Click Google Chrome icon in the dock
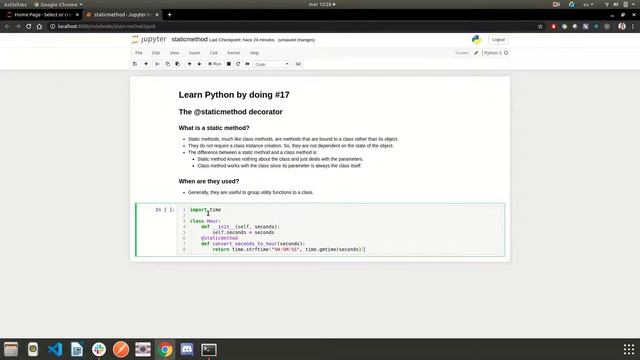The width and height of the screenshot is (640, 360). [x=165, y=349]
